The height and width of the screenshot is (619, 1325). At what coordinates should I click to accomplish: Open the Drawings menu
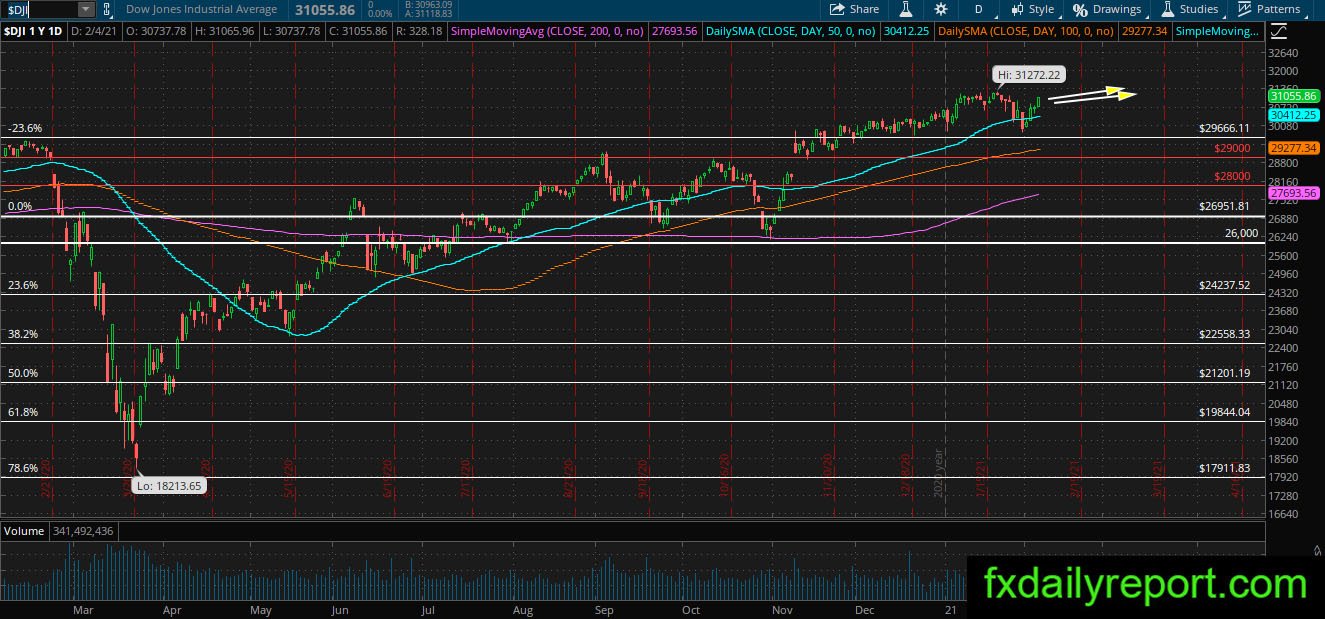(x=1107, y=9)
